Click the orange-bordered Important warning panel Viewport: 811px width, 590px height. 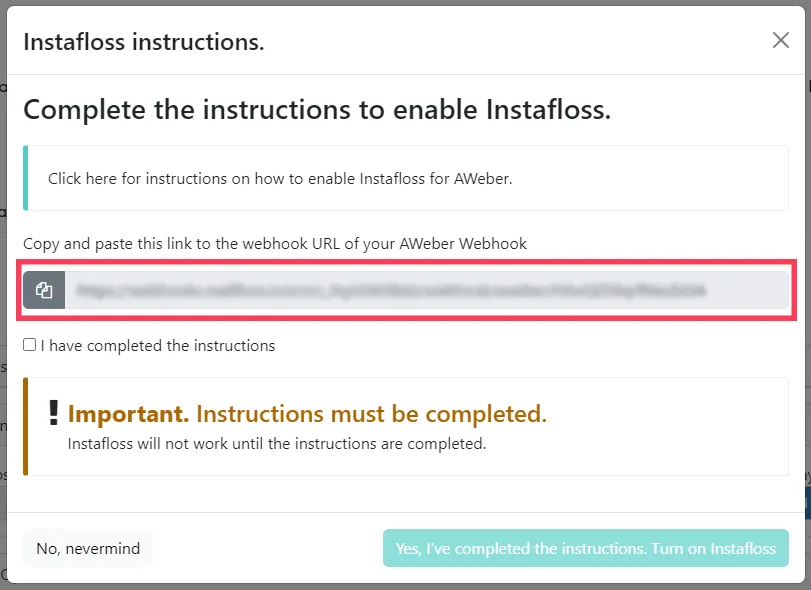coord(406,427)
